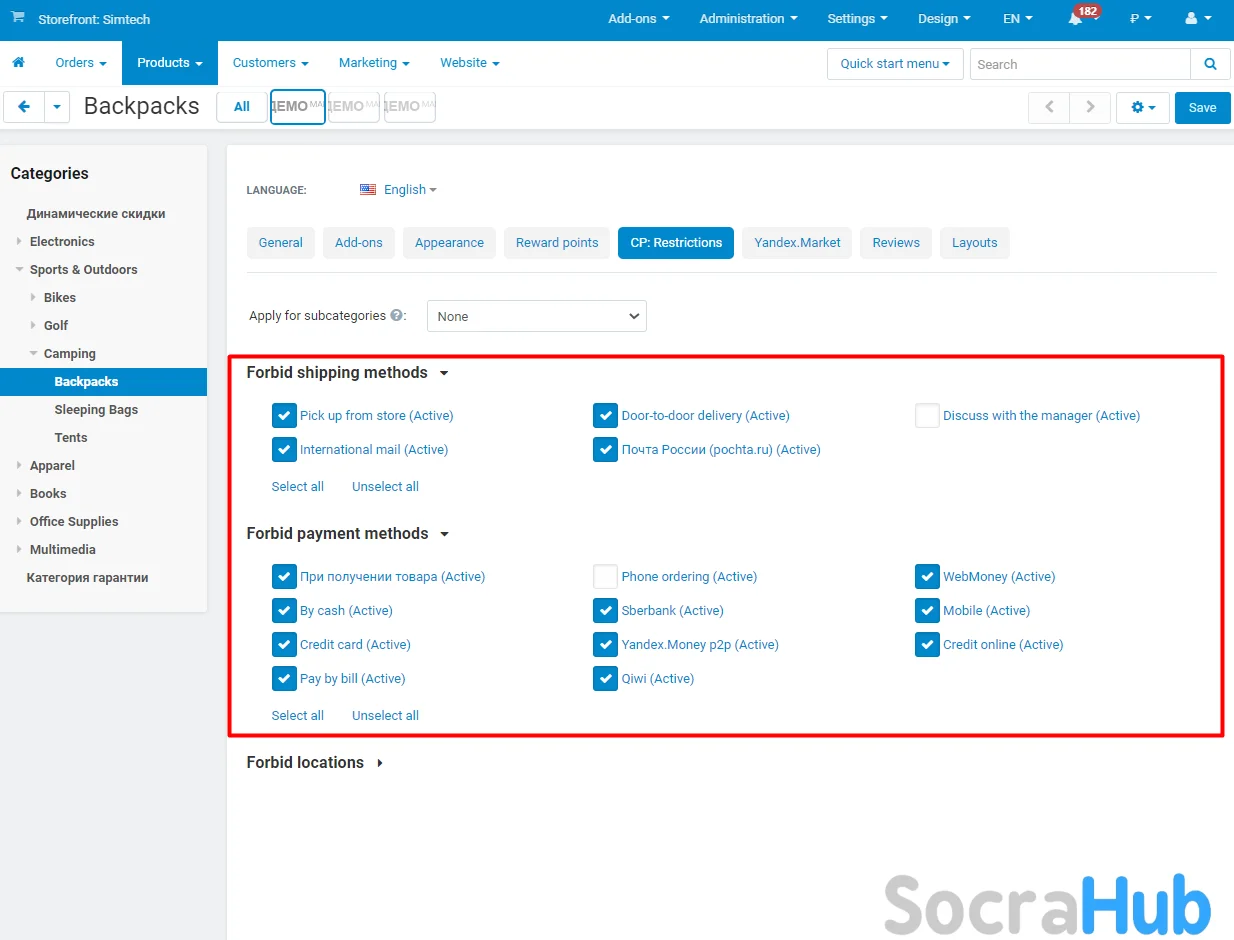Open the Apply for subcategories dropdown
This screenshot has width=1234, height=940.
[x=537, y=316]
